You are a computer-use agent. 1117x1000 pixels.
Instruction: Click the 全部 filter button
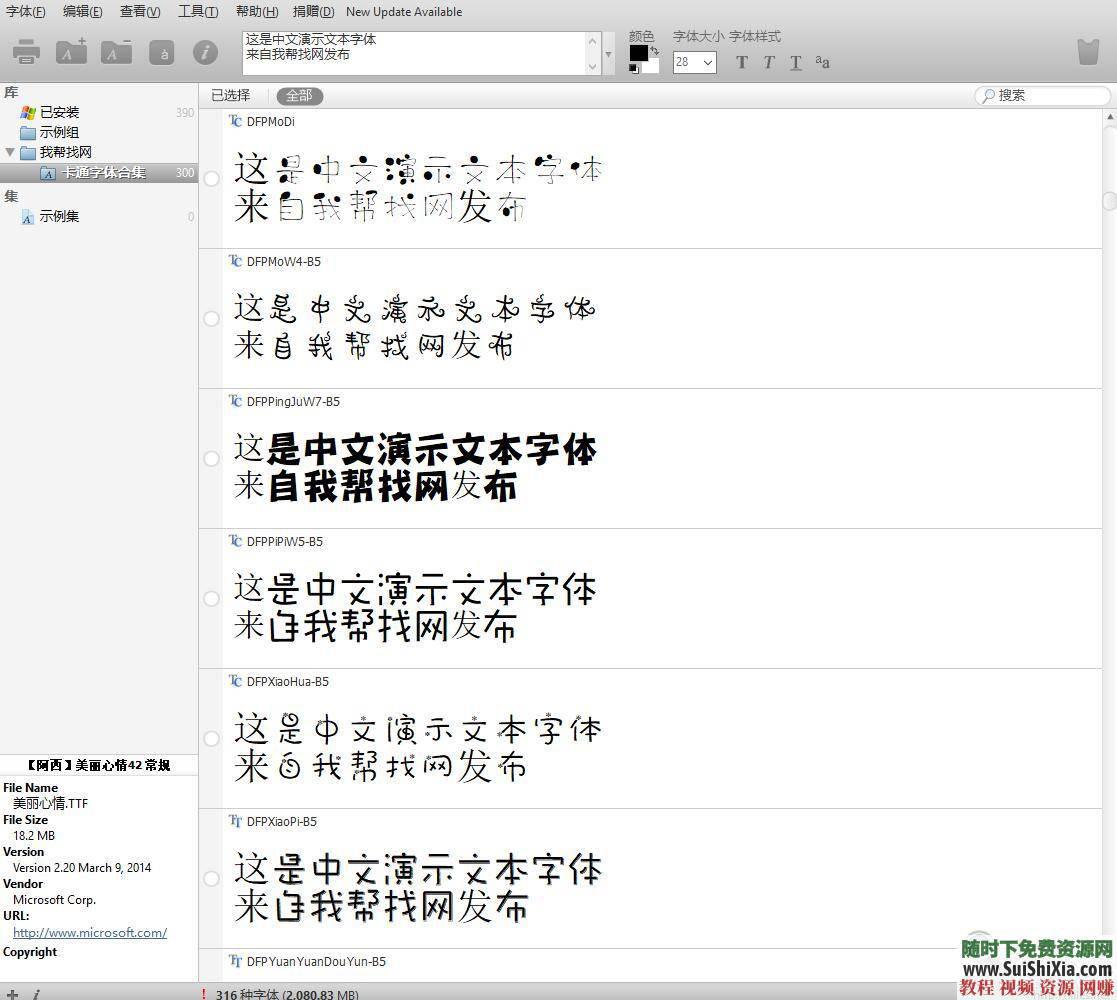pos(299,96)
